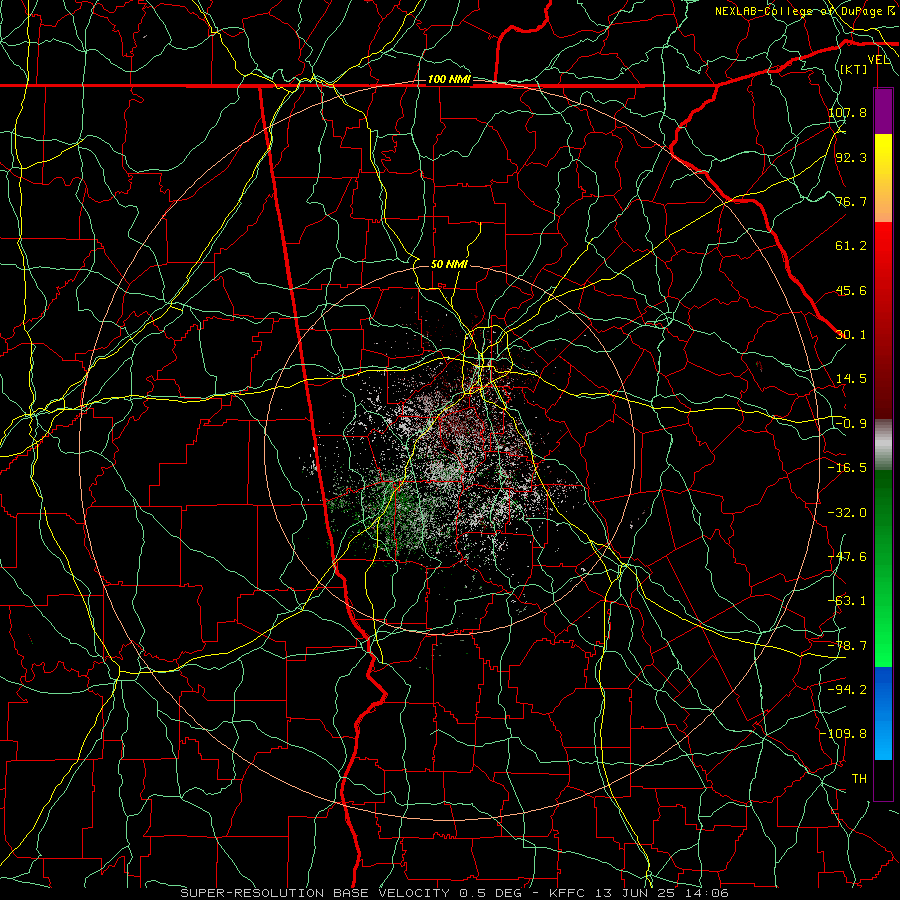Screen dimensions: 900x900
Task: Select the -109.8 velocity scale value
Action: tap(843, 734)
